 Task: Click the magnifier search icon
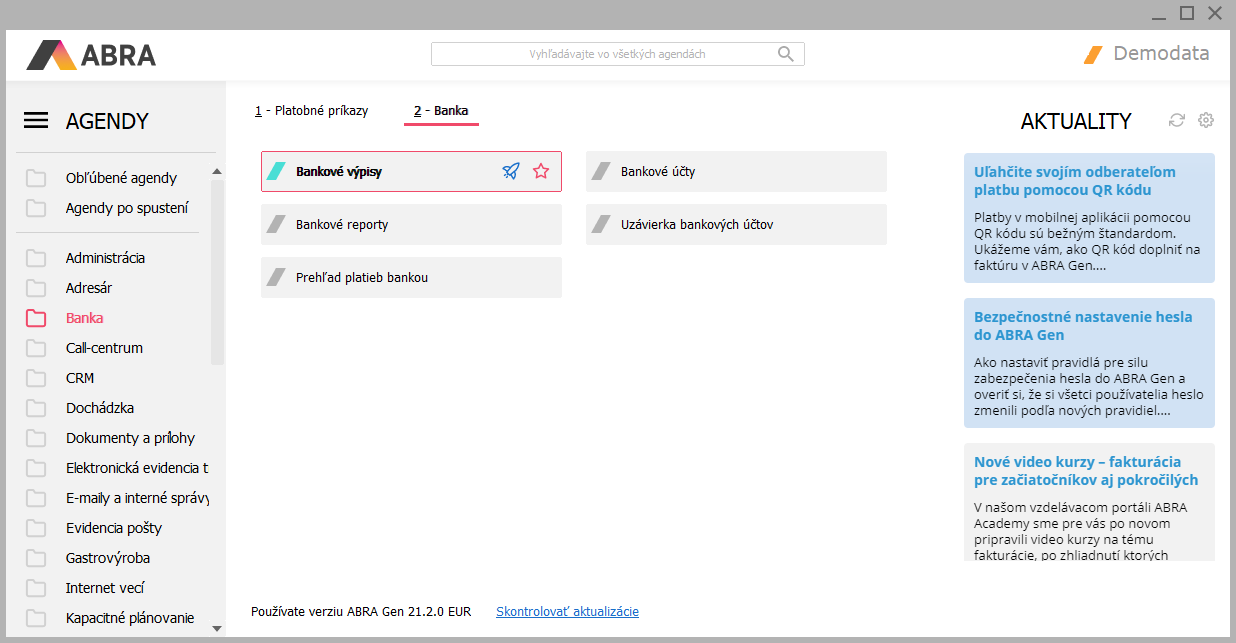coord(786,54)
